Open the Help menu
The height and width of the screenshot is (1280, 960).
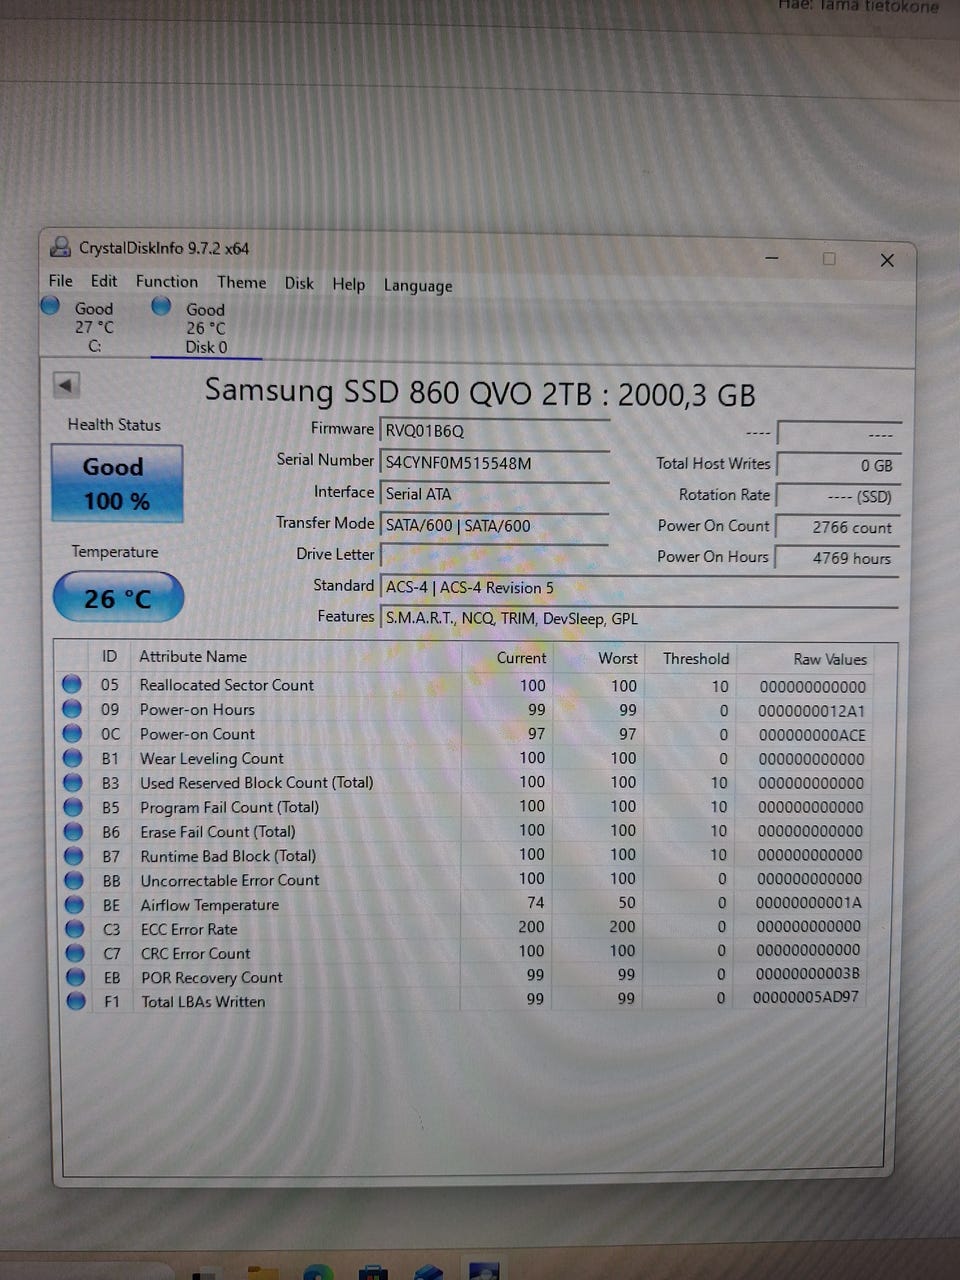pos(349,284)
